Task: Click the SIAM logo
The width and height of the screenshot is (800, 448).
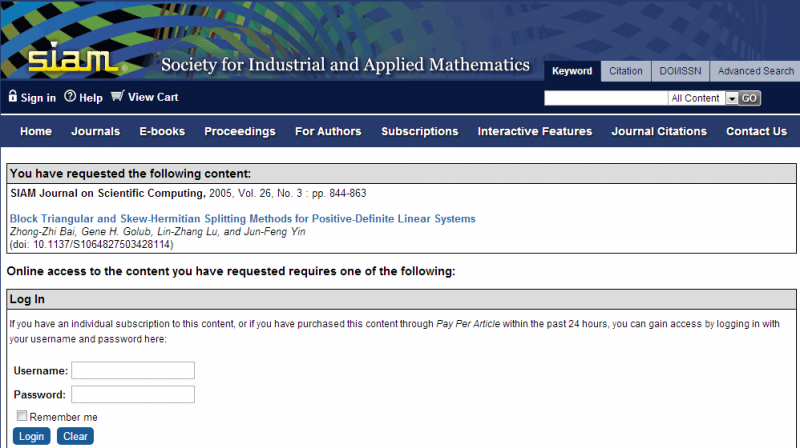Action: 77,57
